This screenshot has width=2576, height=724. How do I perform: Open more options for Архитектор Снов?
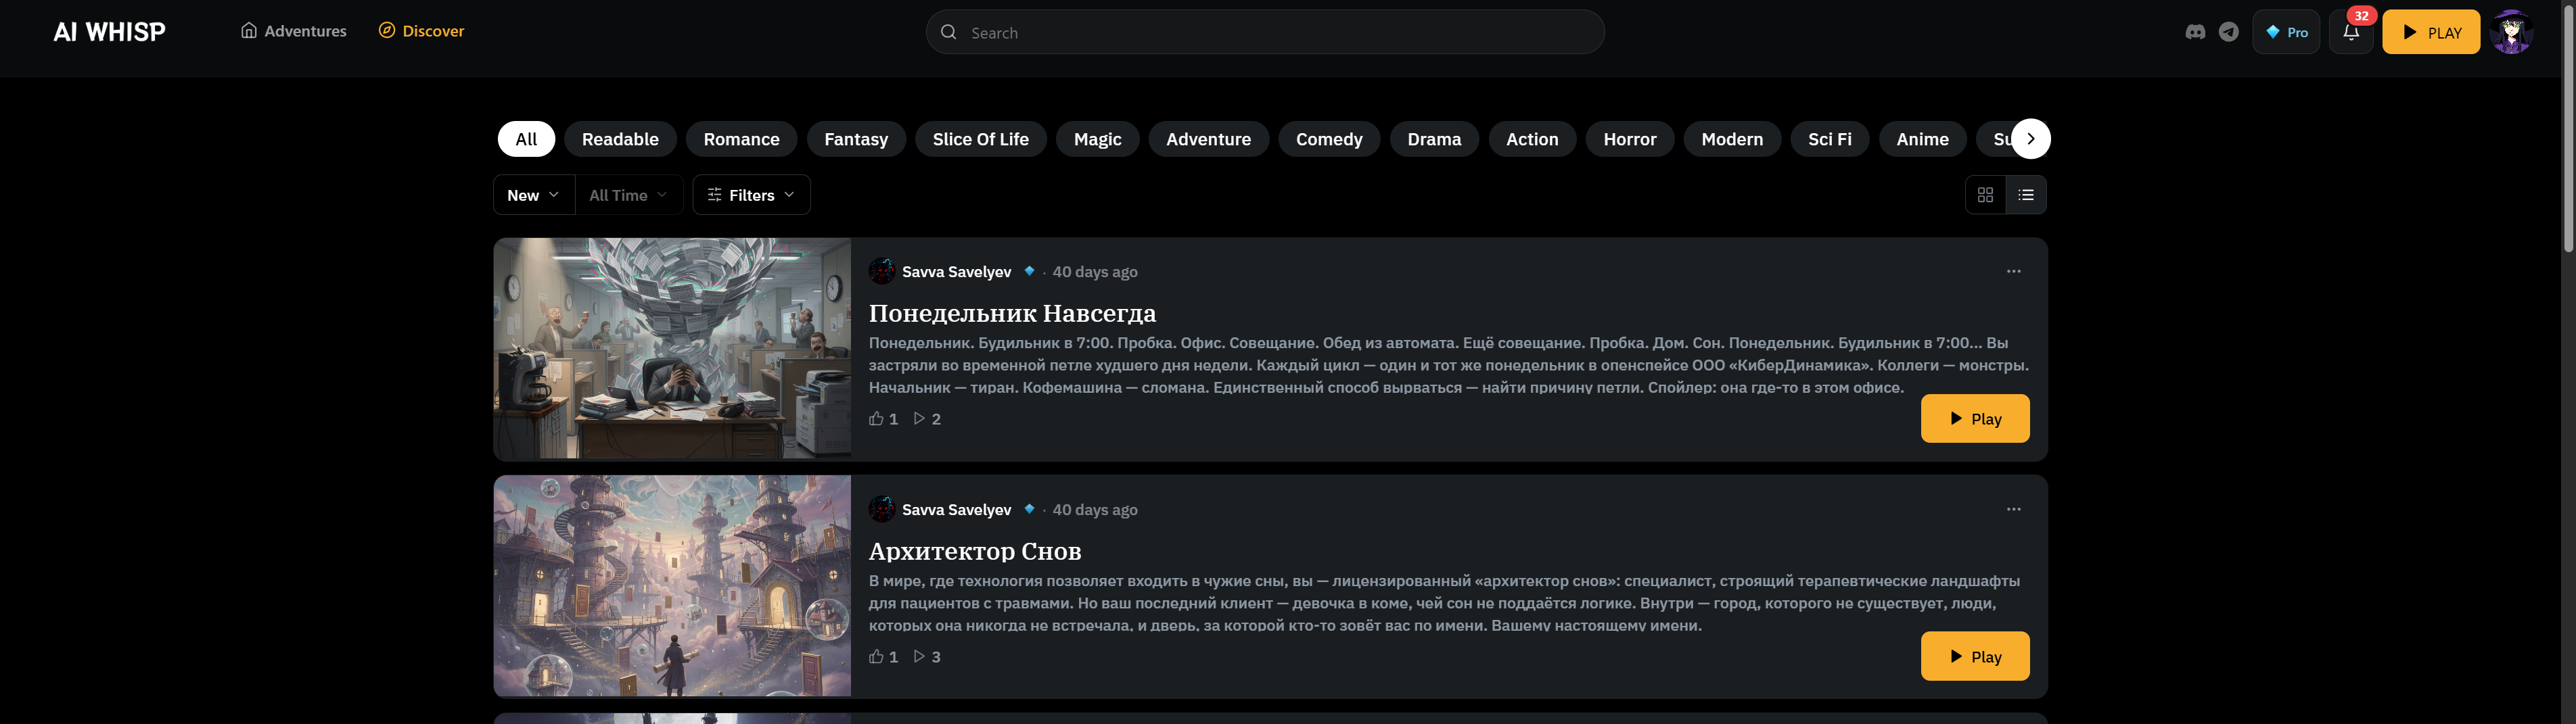click(x=2013, y=510)
